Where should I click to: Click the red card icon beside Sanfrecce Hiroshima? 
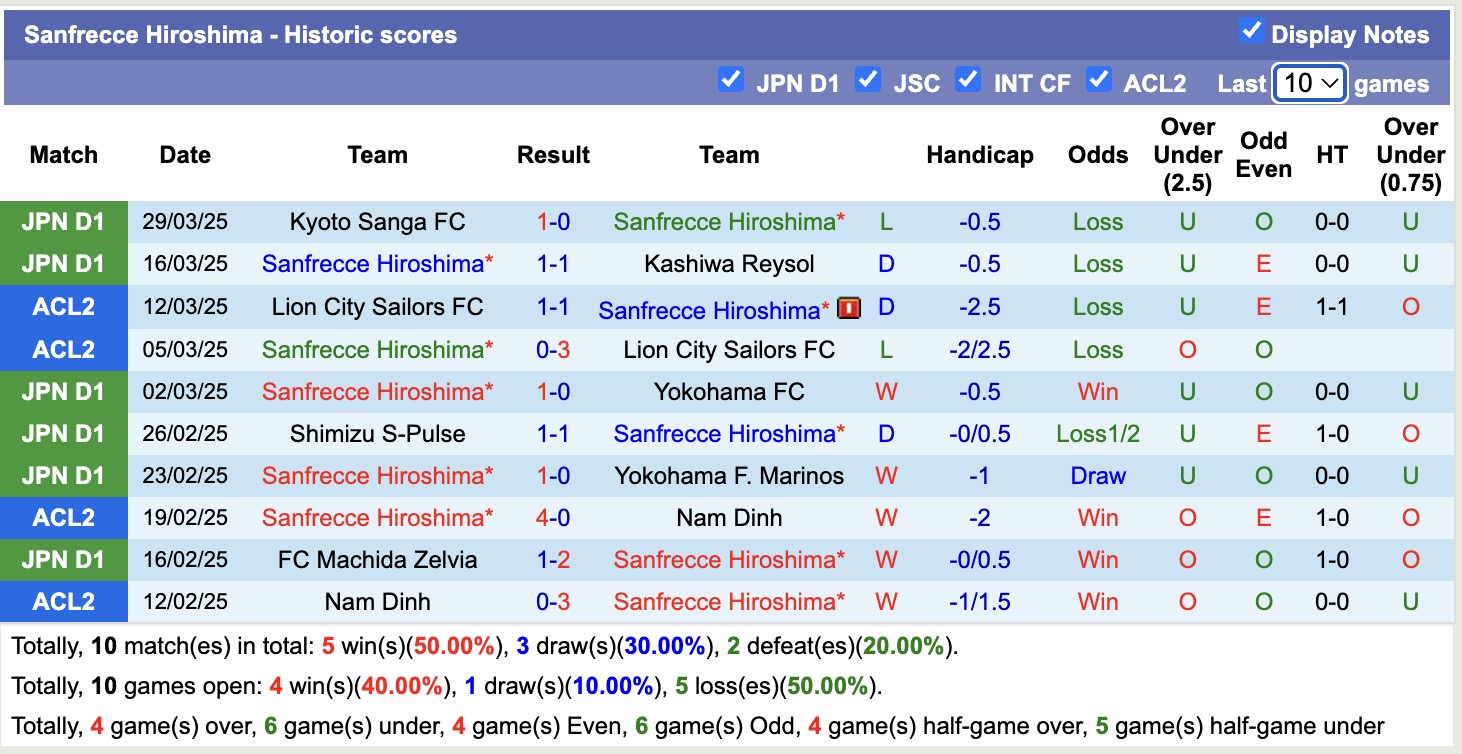click(846, 309)
